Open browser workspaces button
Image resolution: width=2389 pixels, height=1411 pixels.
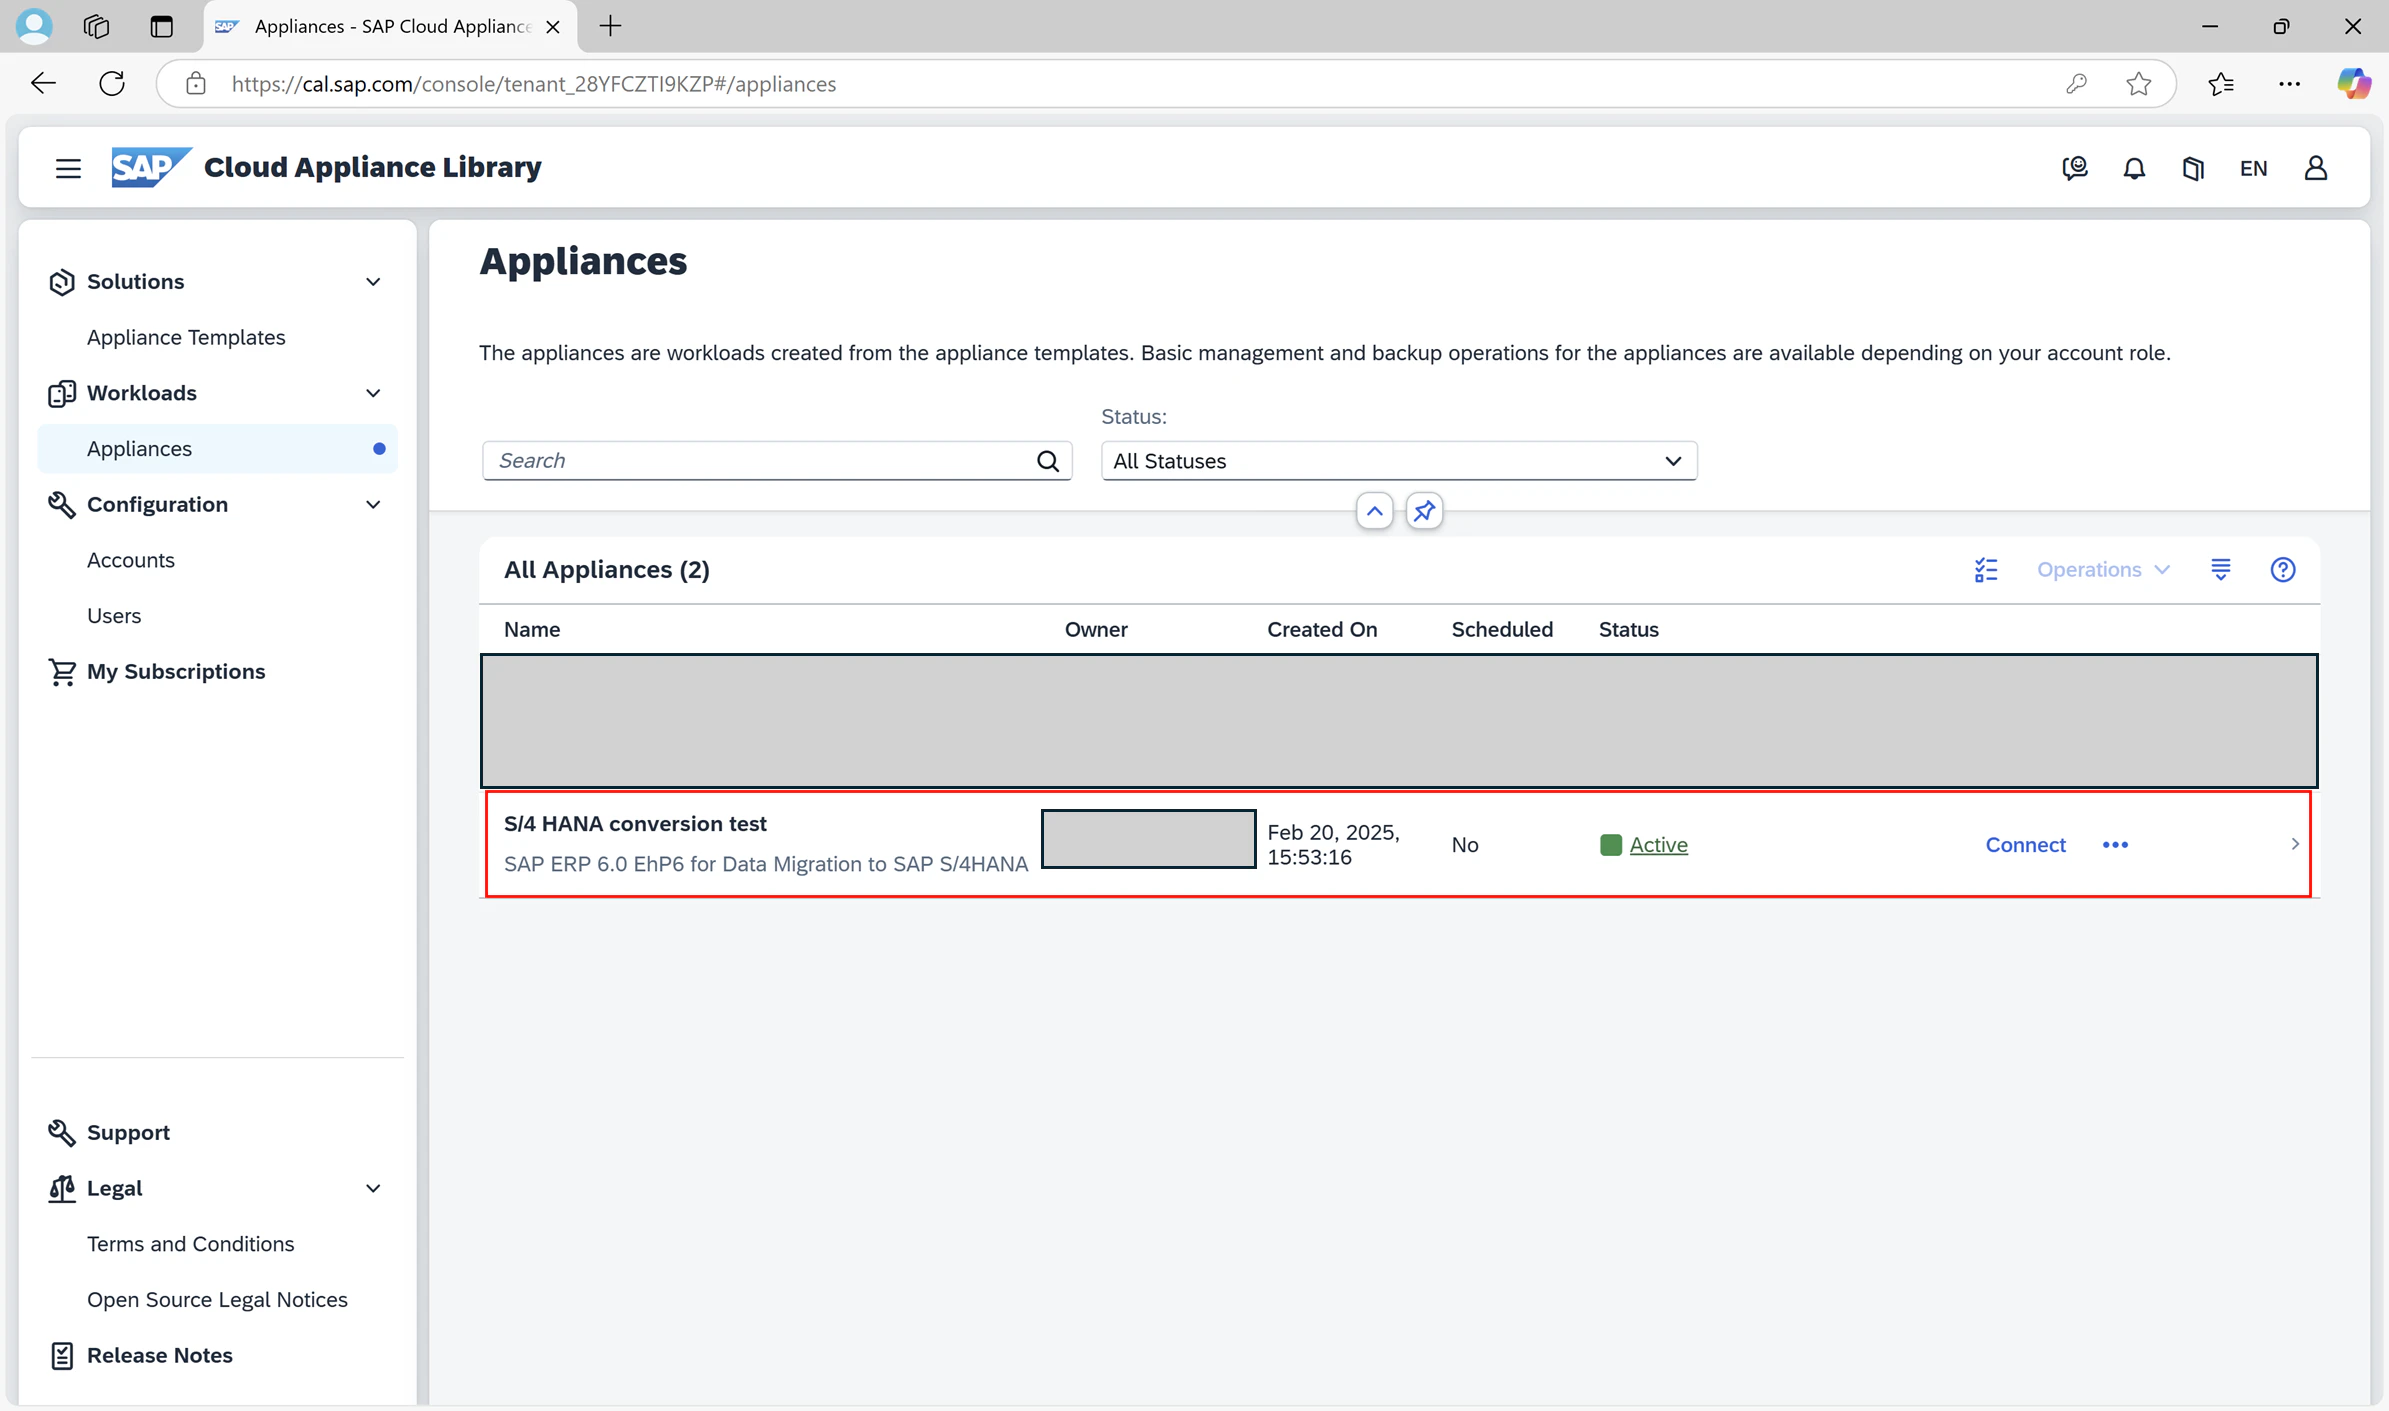pos(96,26)
